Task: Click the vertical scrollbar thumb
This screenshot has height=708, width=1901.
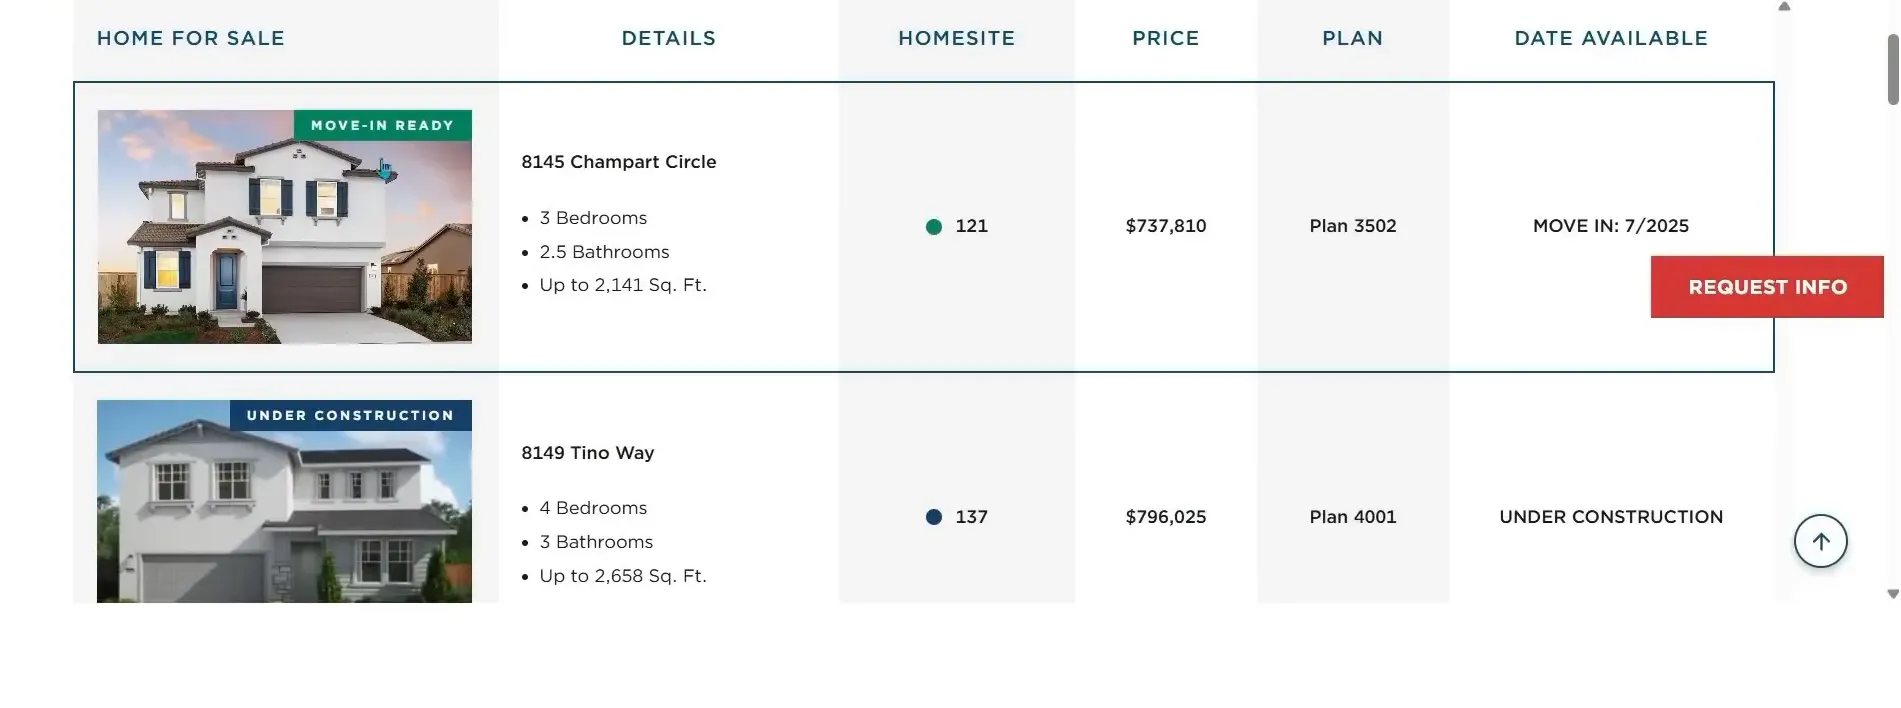Action: click(x=1892, y=69)
